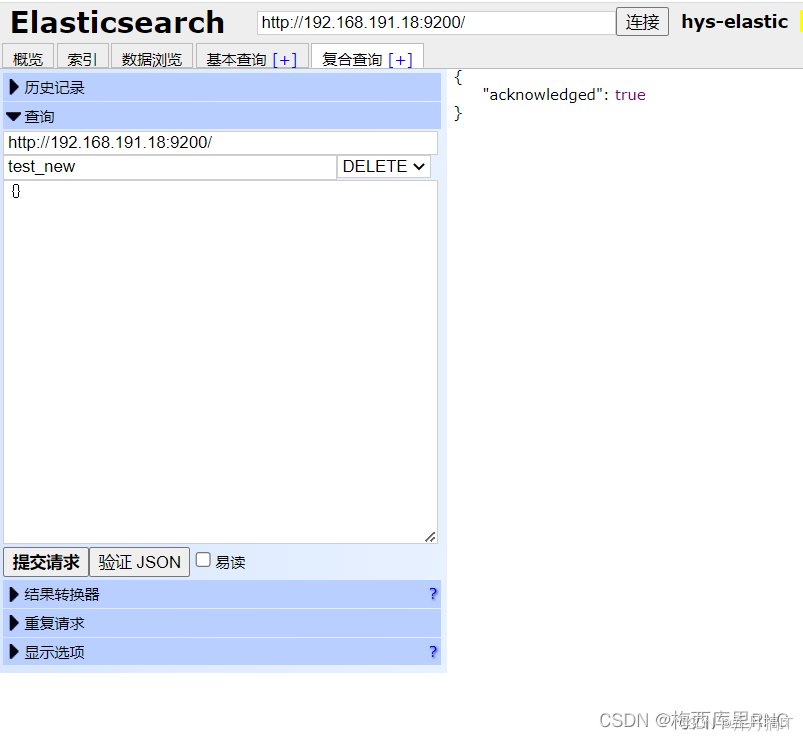The height and width of the screenshot is (739, 803).
Task: Expand the 结果转换器 result transformer section
Action: 222,594
